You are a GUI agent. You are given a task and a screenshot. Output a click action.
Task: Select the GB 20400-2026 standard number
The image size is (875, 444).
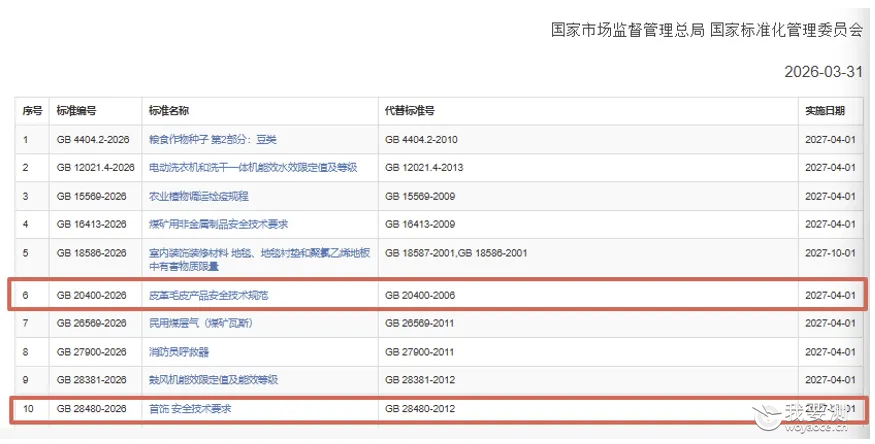pyautogui.click(x=92, y=295)
